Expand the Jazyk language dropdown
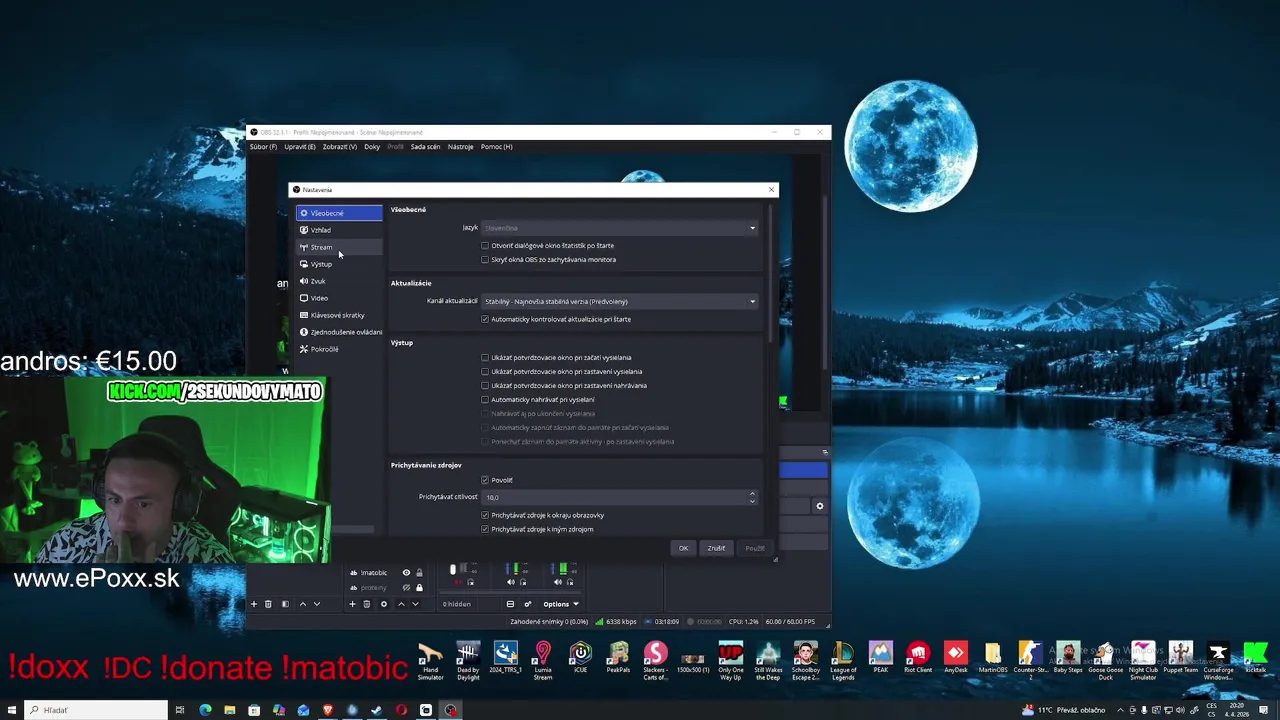The height and width of the screenshot is (720, 1280). (x=620, y=228)
